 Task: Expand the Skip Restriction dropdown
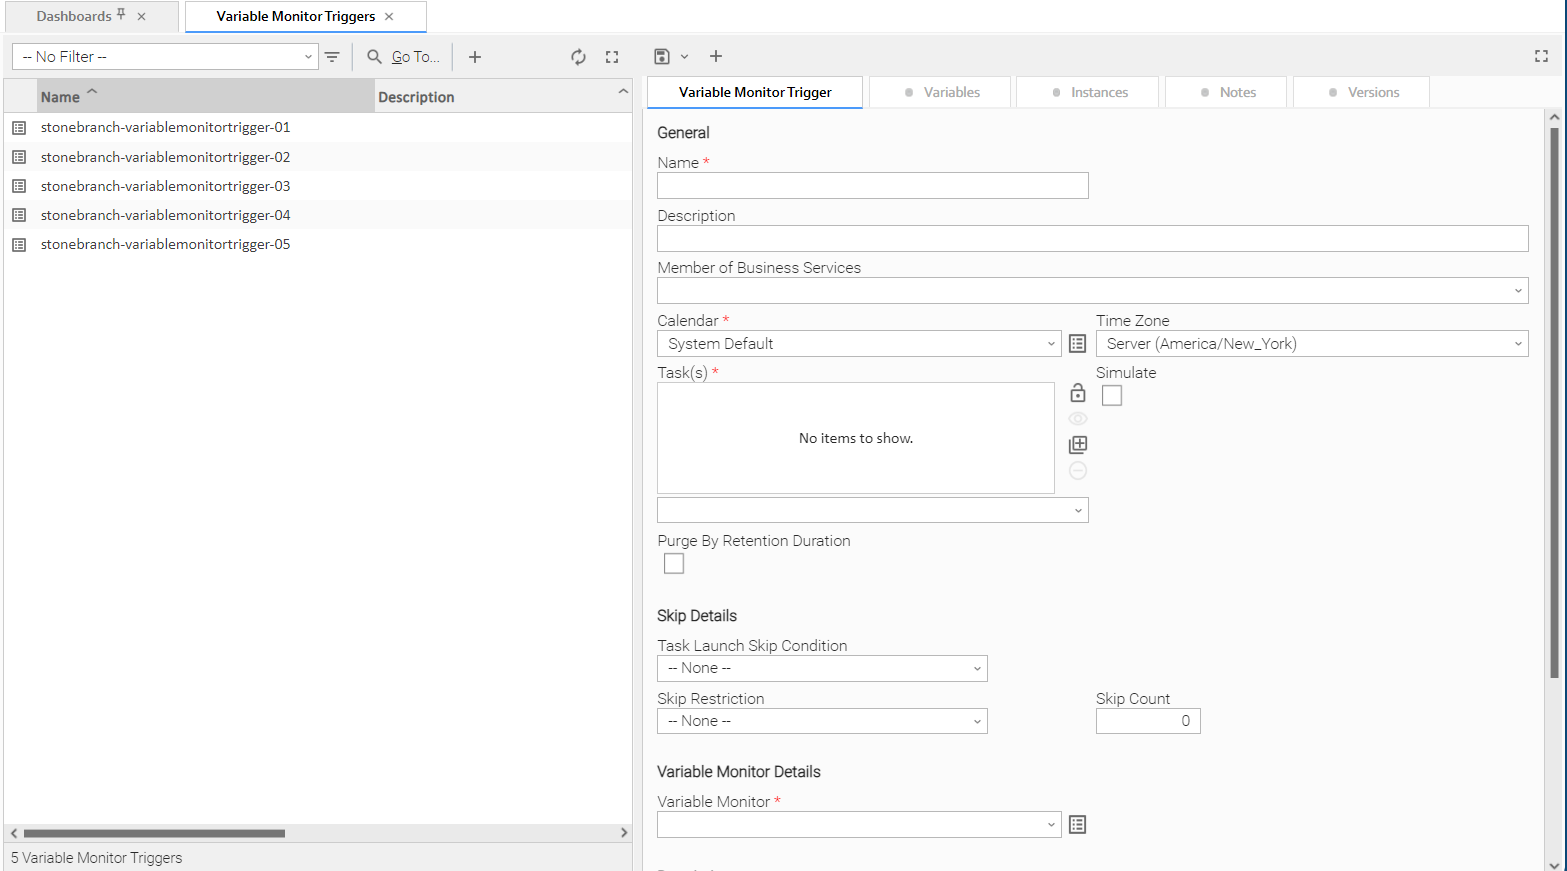coord(821,721)
